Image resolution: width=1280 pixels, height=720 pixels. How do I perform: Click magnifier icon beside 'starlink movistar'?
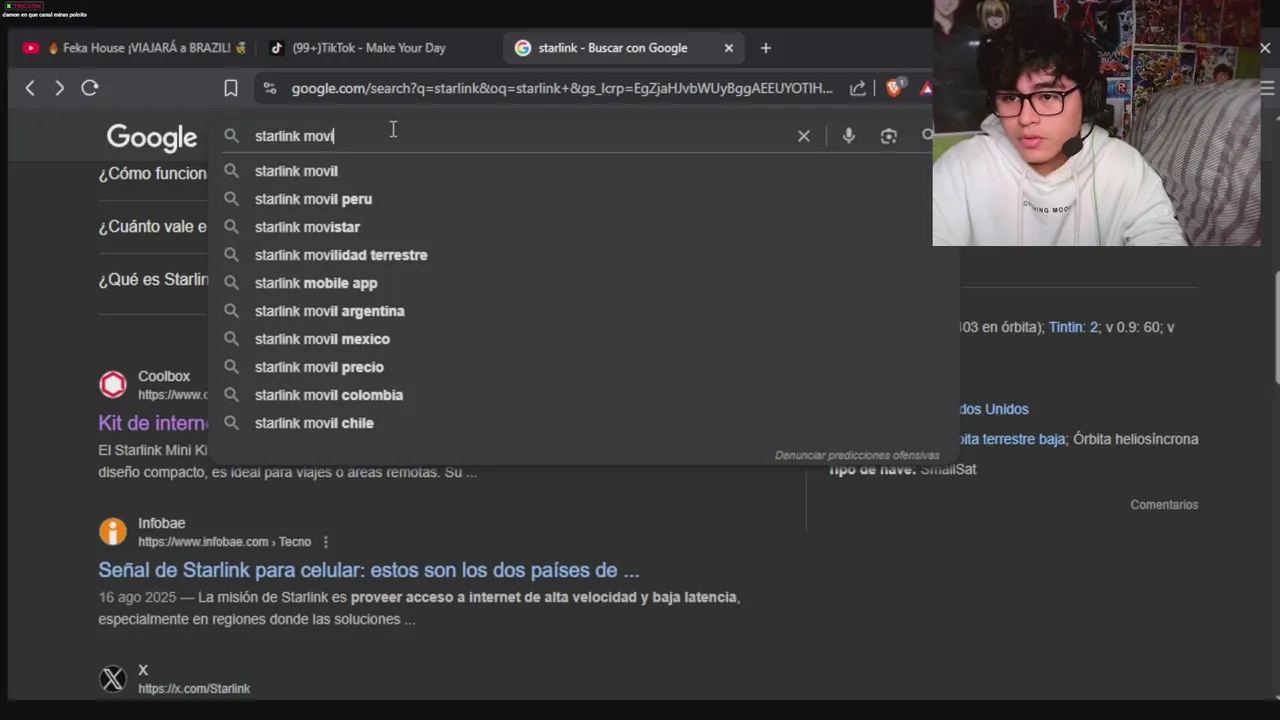coord(232,227)
